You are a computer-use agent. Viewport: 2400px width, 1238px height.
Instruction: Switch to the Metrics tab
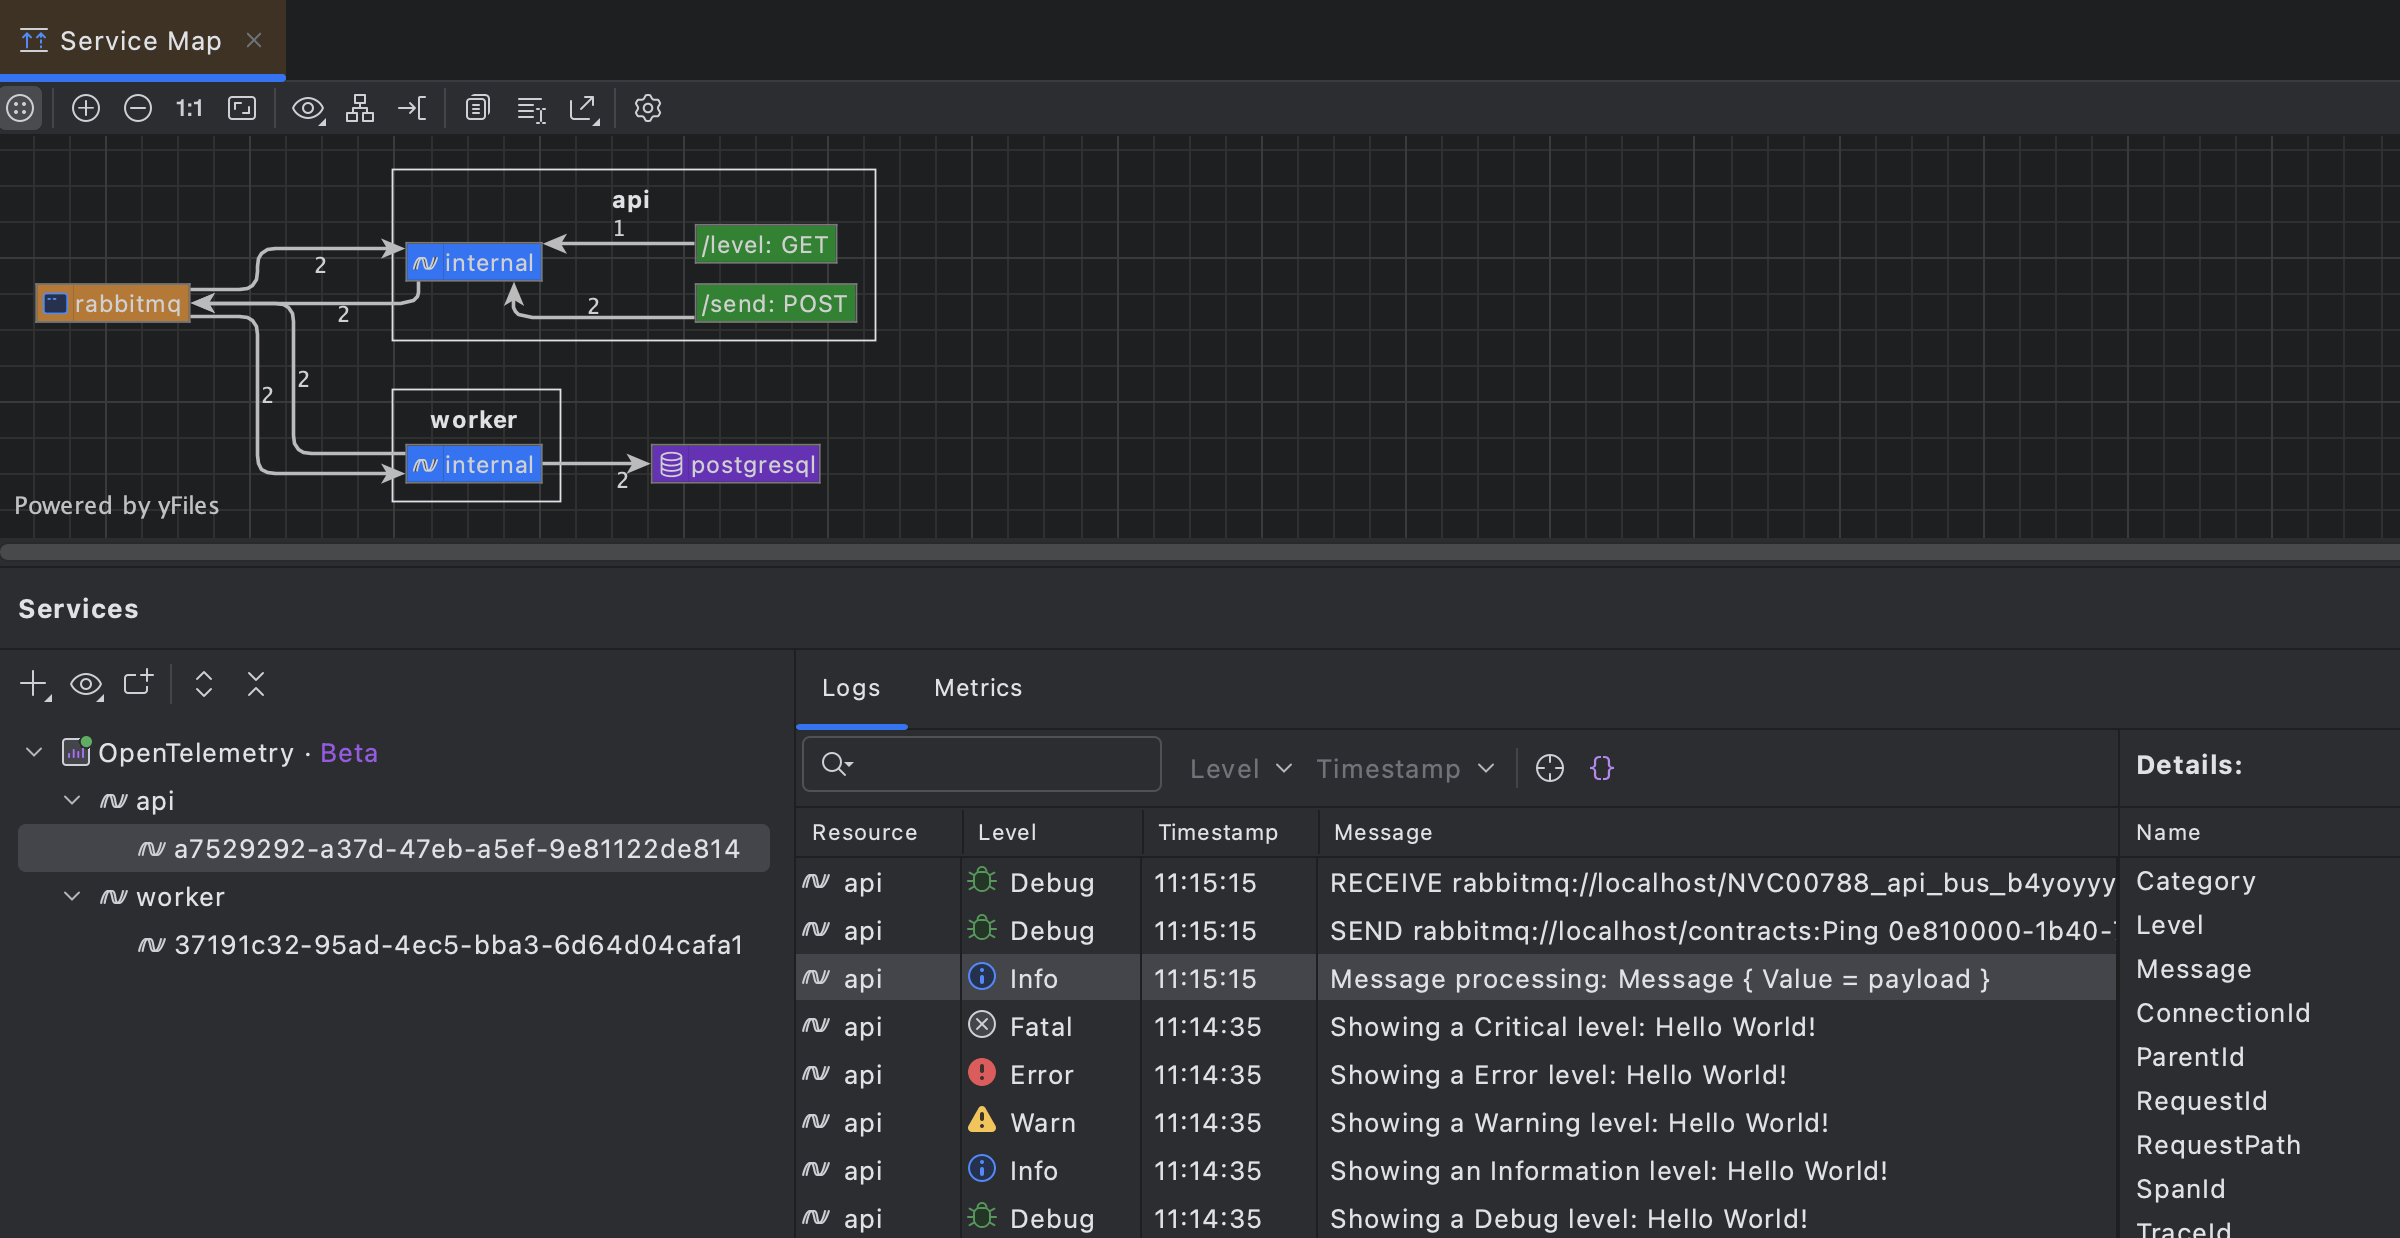coord(977,688)
